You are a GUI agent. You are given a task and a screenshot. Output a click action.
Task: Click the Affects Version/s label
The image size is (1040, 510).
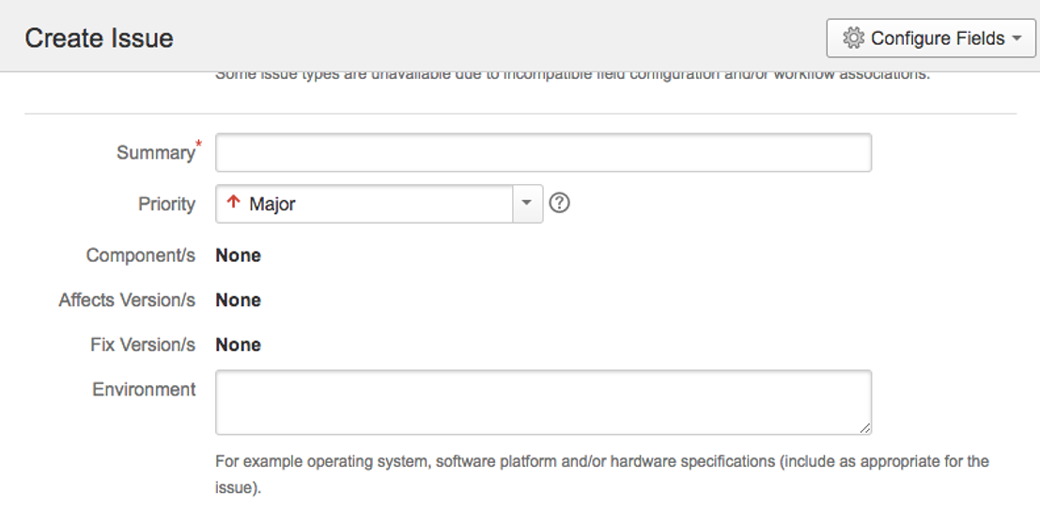click(x=127, y=300)
